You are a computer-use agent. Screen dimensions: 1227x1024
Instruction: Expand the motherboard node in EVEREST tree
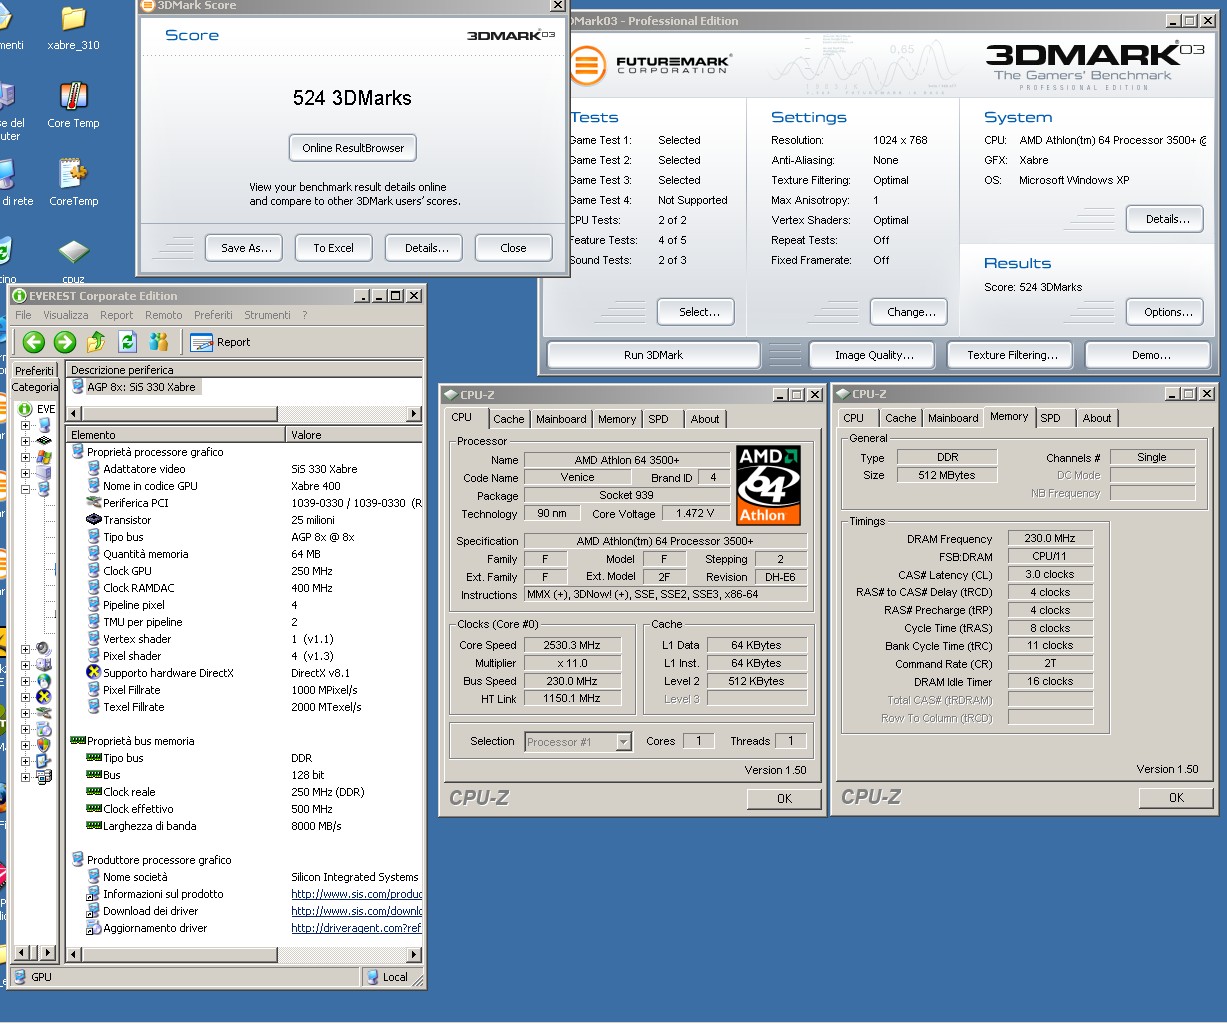point(25,441)
